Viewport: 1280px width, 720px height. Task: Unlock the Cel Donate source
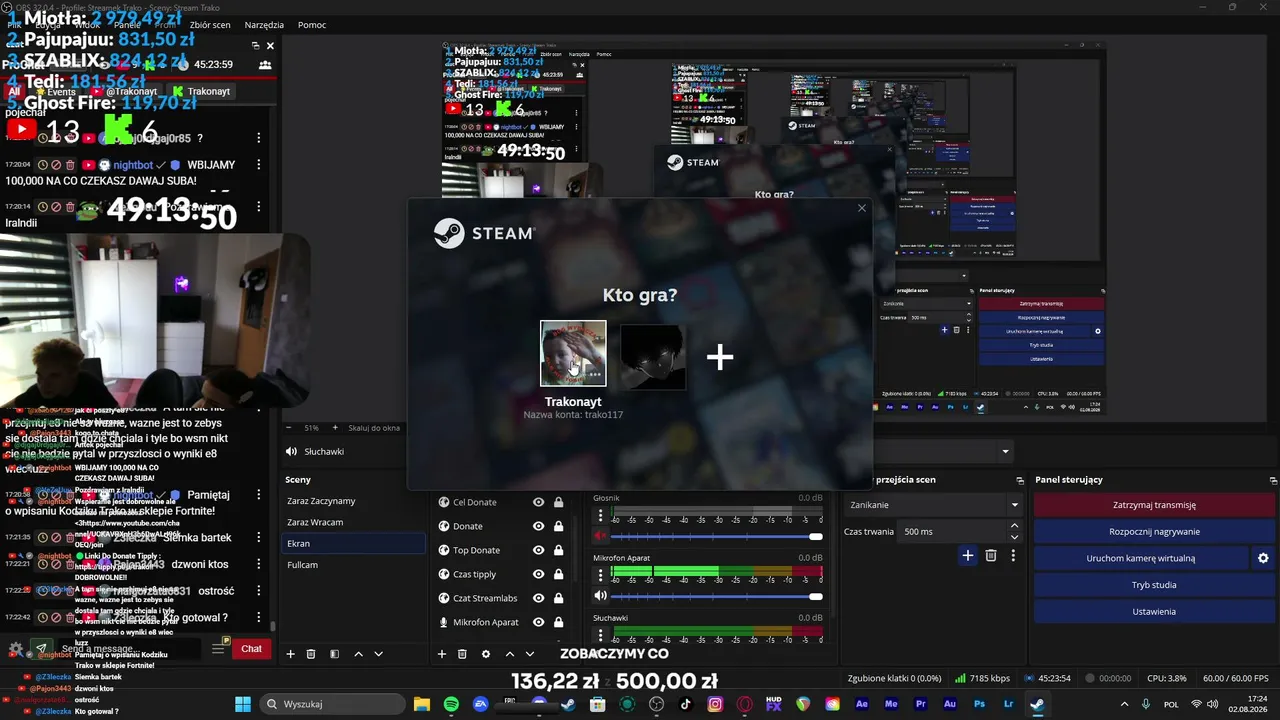pos(558,502)
